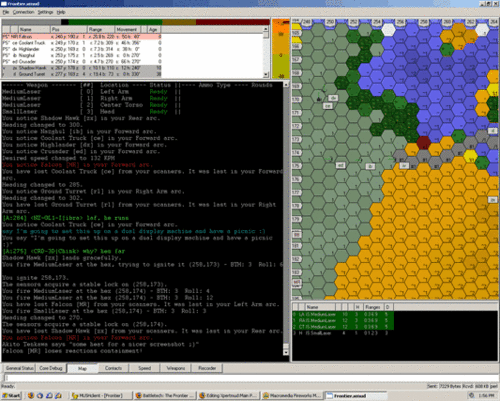Click the dark red hex on map

point(424,142)
